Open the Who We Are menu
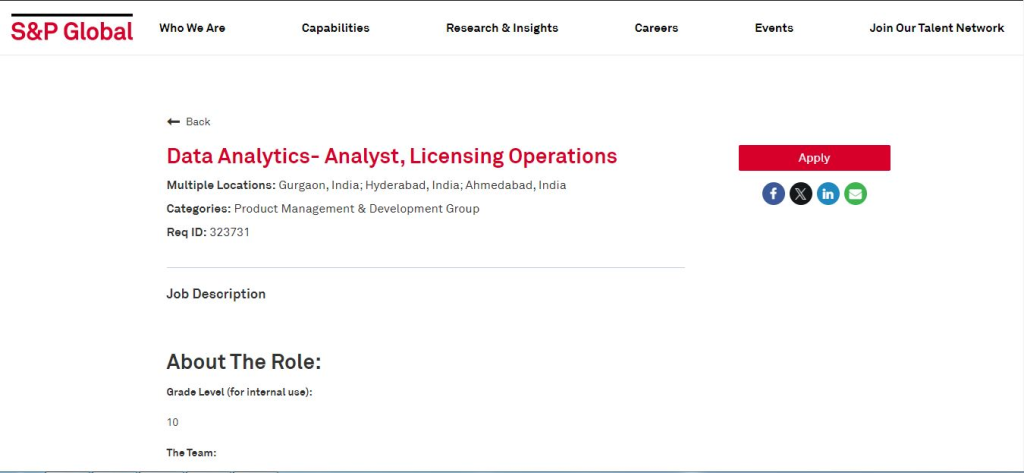Screen dimensions: 1024x473 point(192,28)
